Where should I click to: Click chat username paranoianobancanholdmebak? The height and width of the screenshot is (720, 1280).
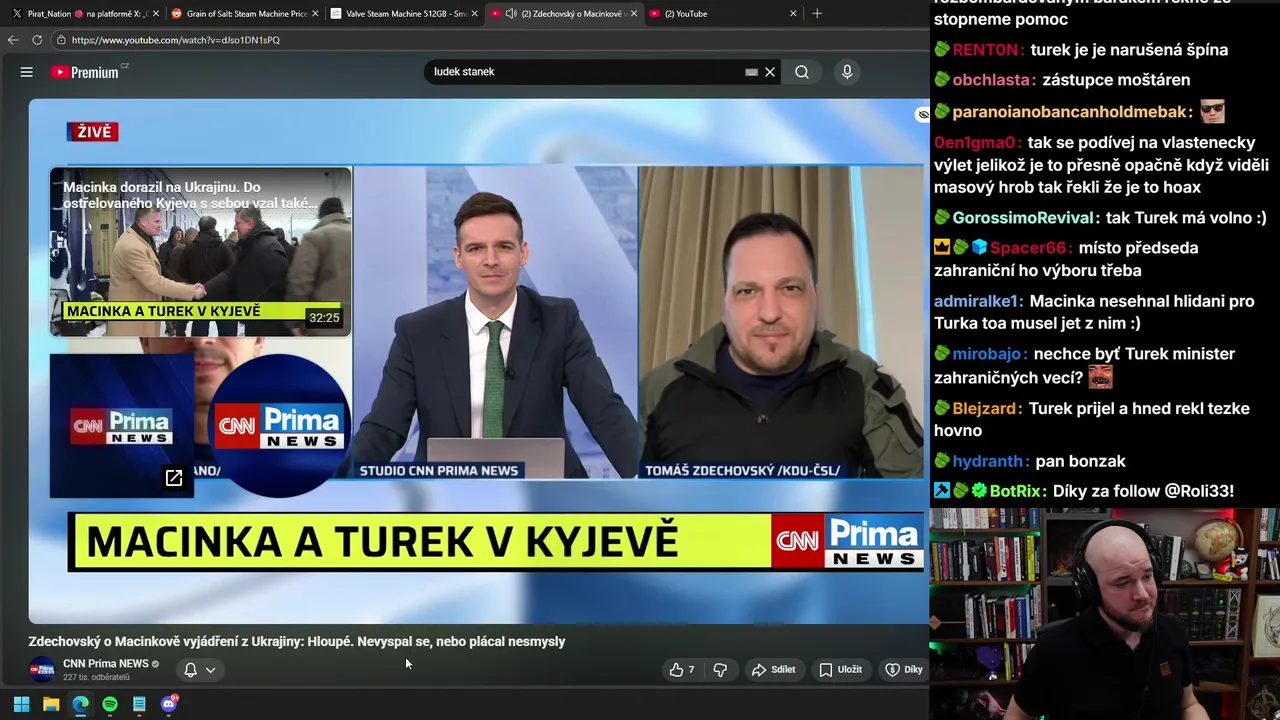pos(1072,112)
